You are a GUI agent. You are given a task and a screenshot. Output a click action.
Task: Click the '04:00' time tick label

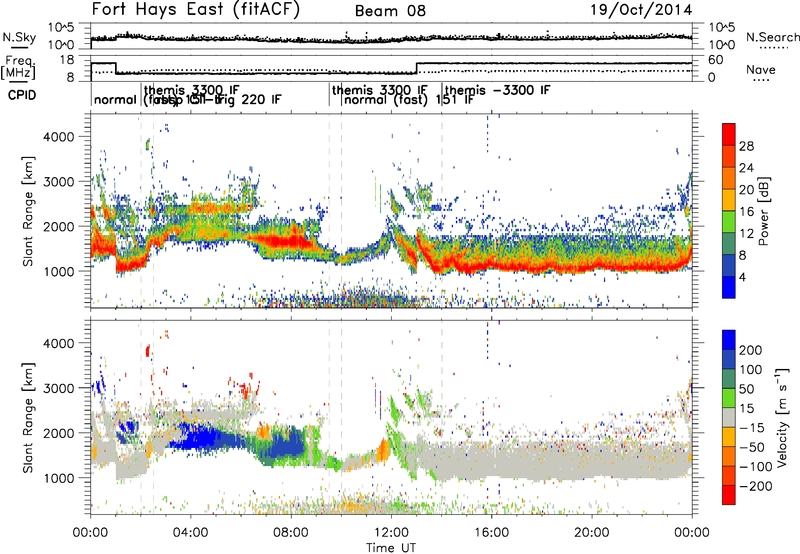(x=190, y=533)
